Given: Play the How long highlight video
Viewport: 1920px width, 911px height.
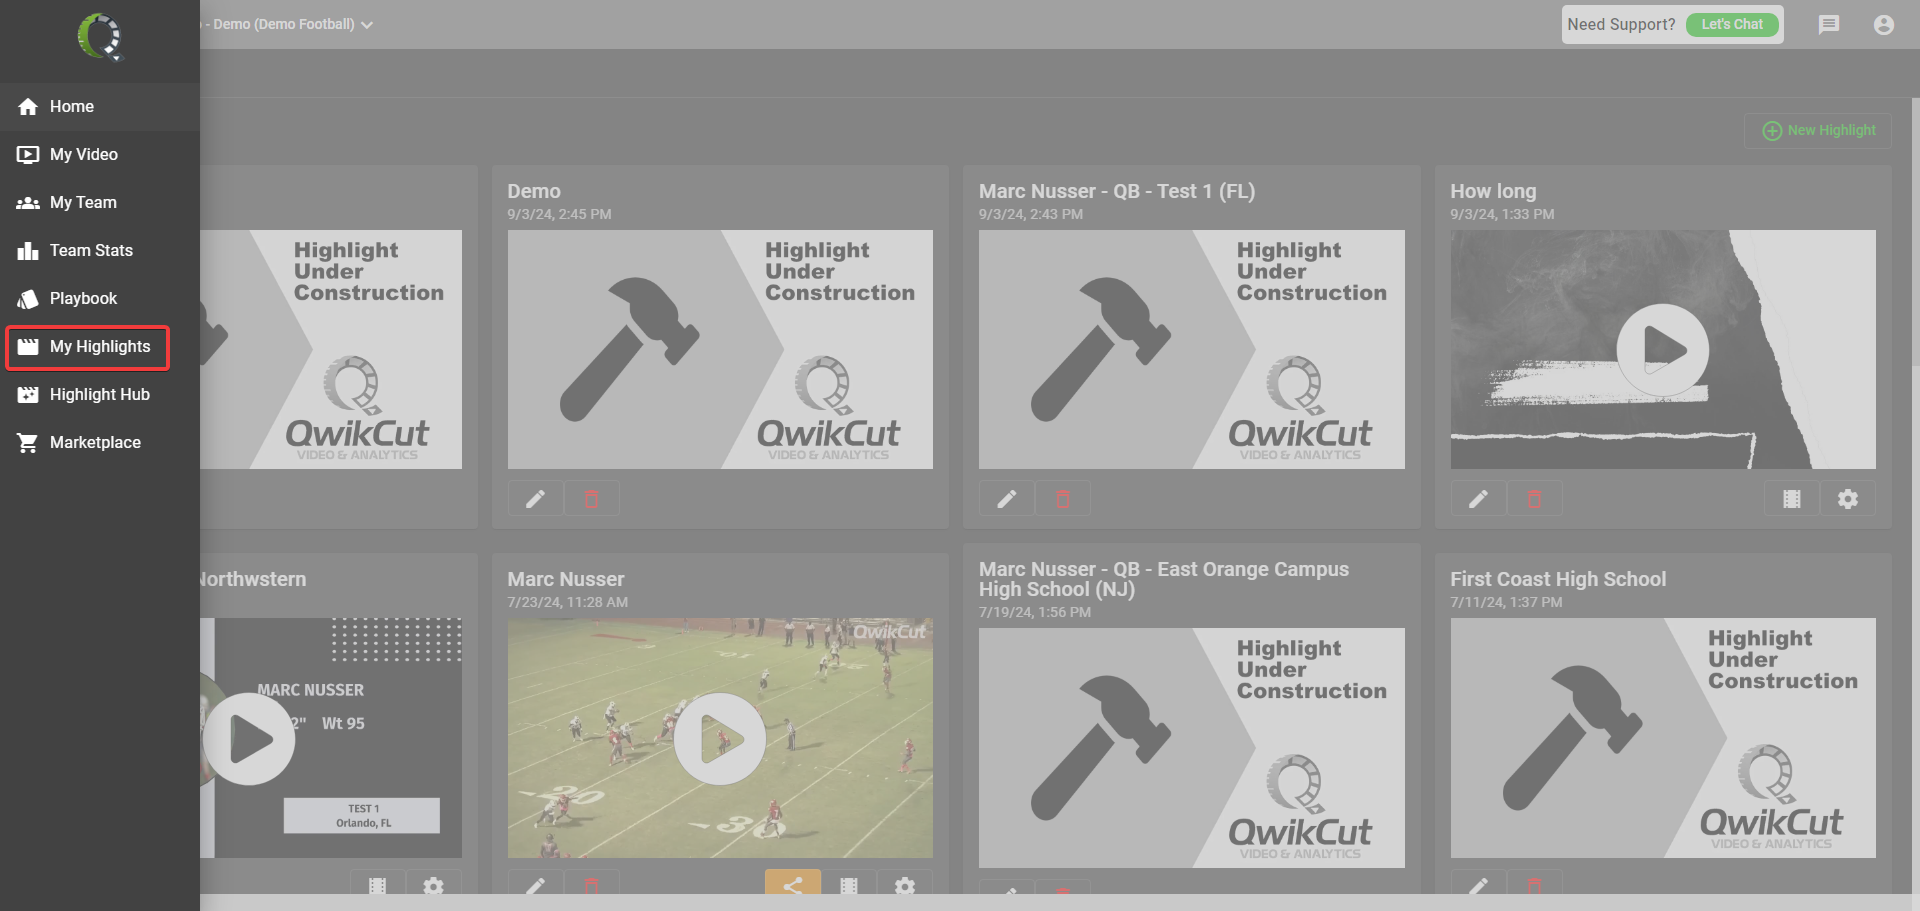Looking at the screenshot, I should (x=1663, y=350).
